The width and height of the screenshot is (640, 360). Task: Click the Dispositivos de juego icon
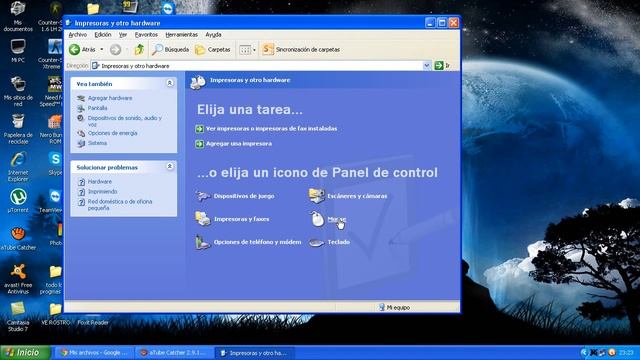pyautogui.click(x=202, y=196)
